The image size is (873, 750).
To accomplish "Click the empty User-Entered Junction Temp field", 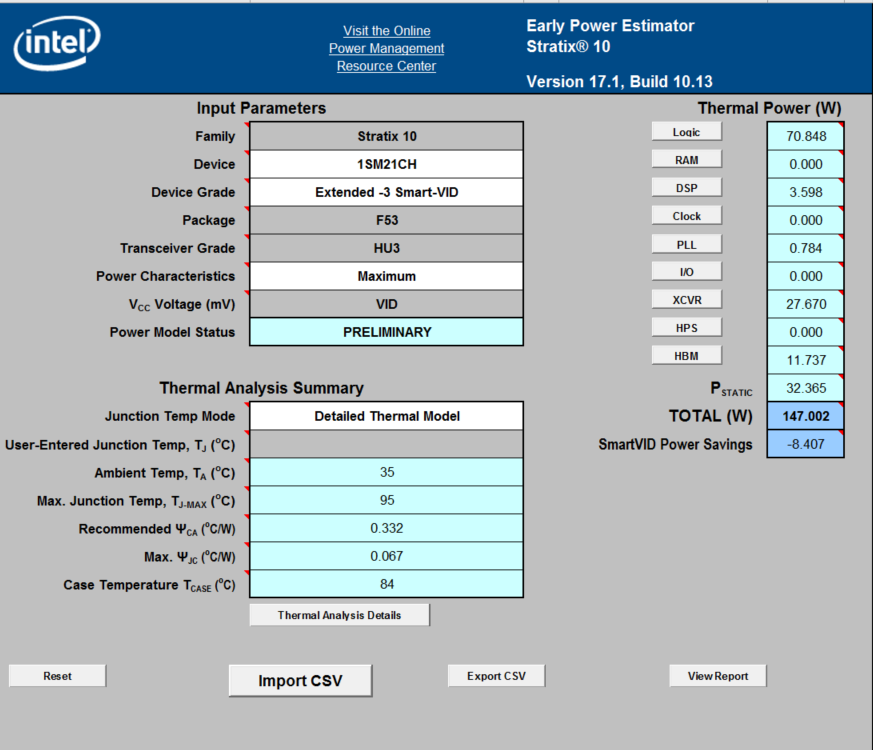I will click(386, 444).
